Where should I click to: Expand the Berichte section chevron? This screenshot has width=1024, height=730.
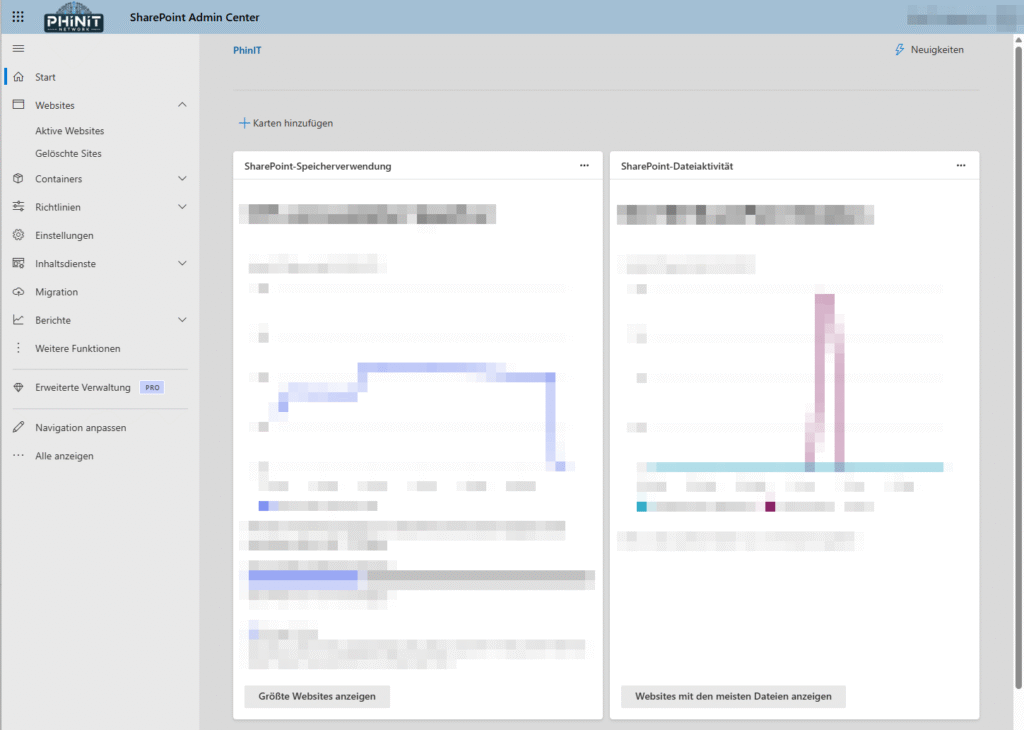point(182,320)
